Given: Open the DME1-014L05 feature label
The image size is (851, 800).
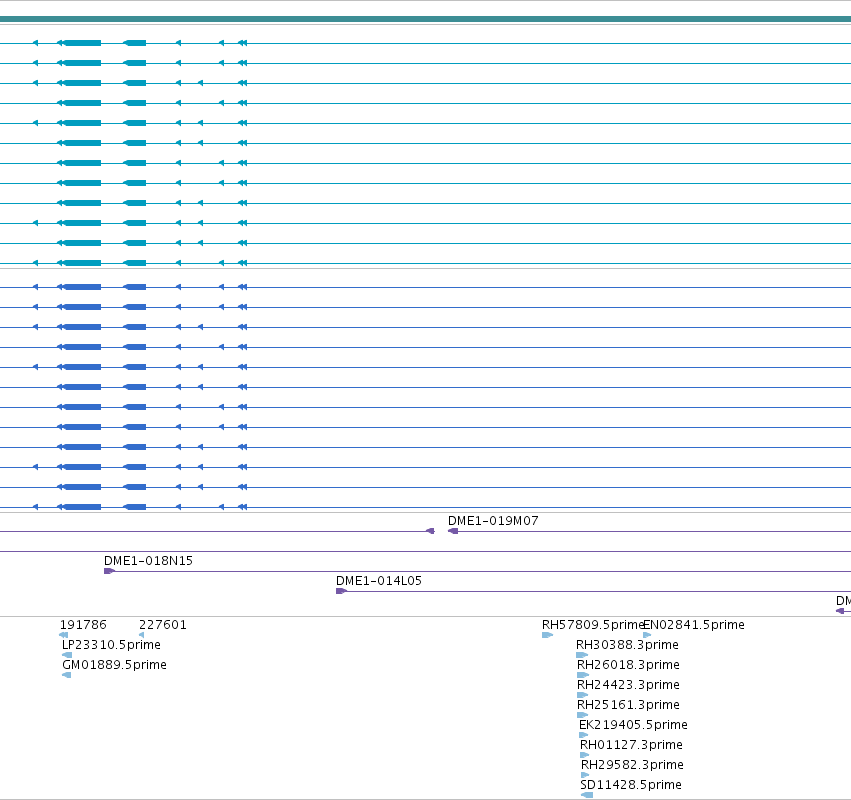Looking at the screenshot, I should click(379, 581).
